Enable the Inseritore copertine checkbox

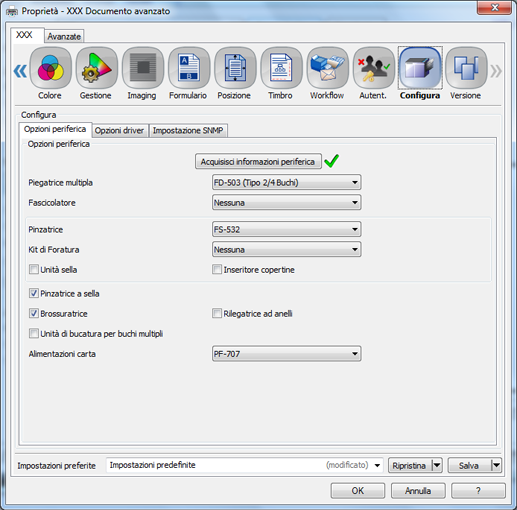pos(217,269)
